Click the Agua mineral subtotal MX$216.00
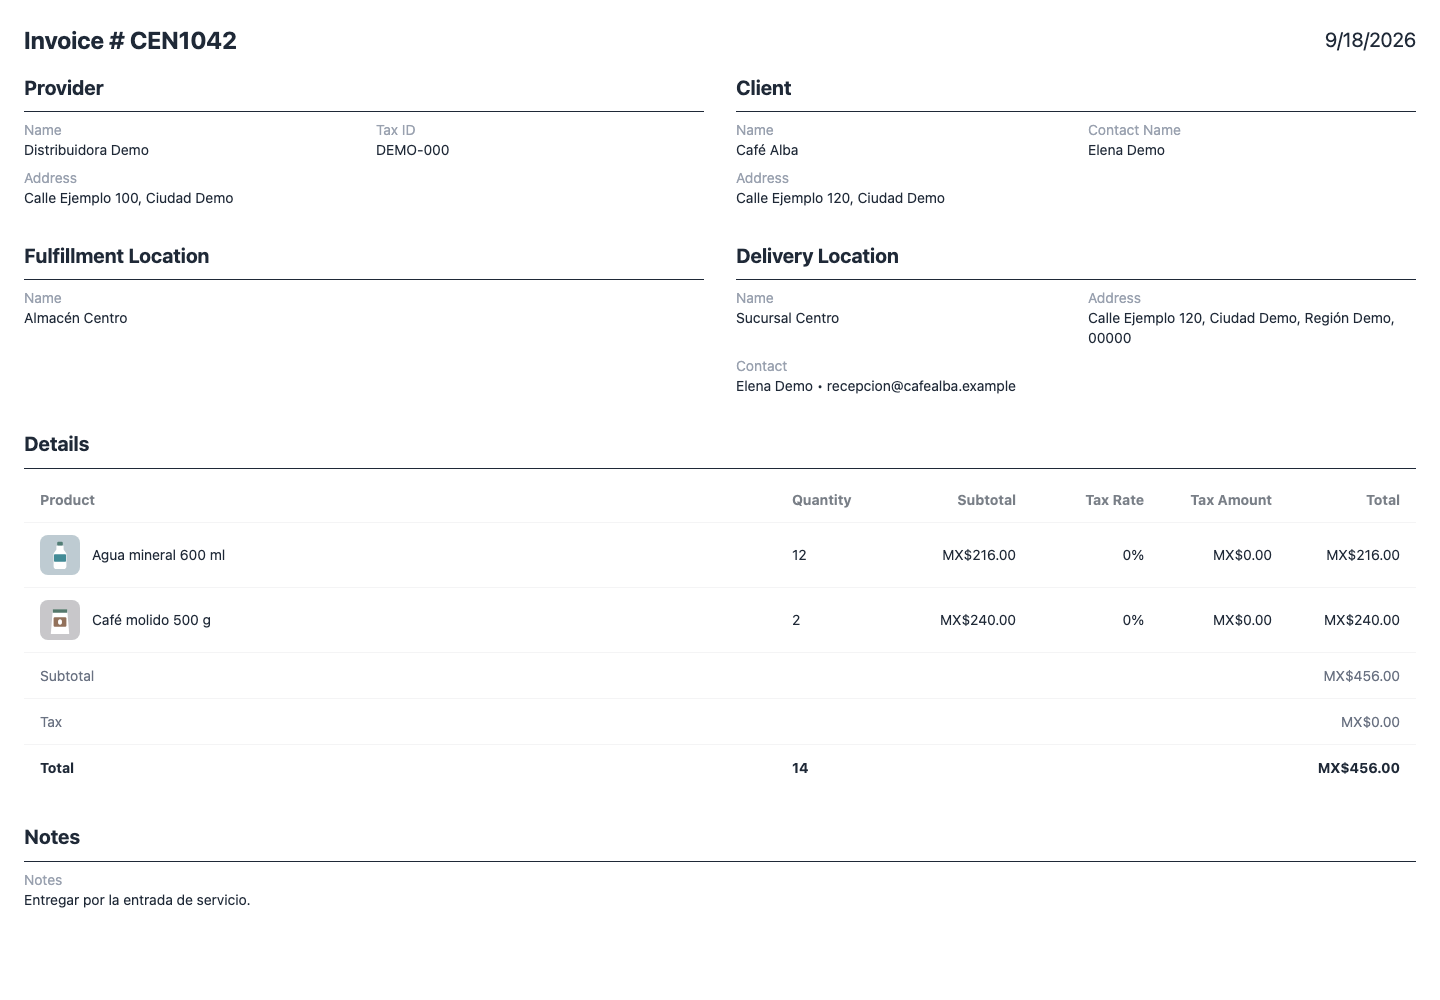 pyautogui.click(x=979, y=555)
